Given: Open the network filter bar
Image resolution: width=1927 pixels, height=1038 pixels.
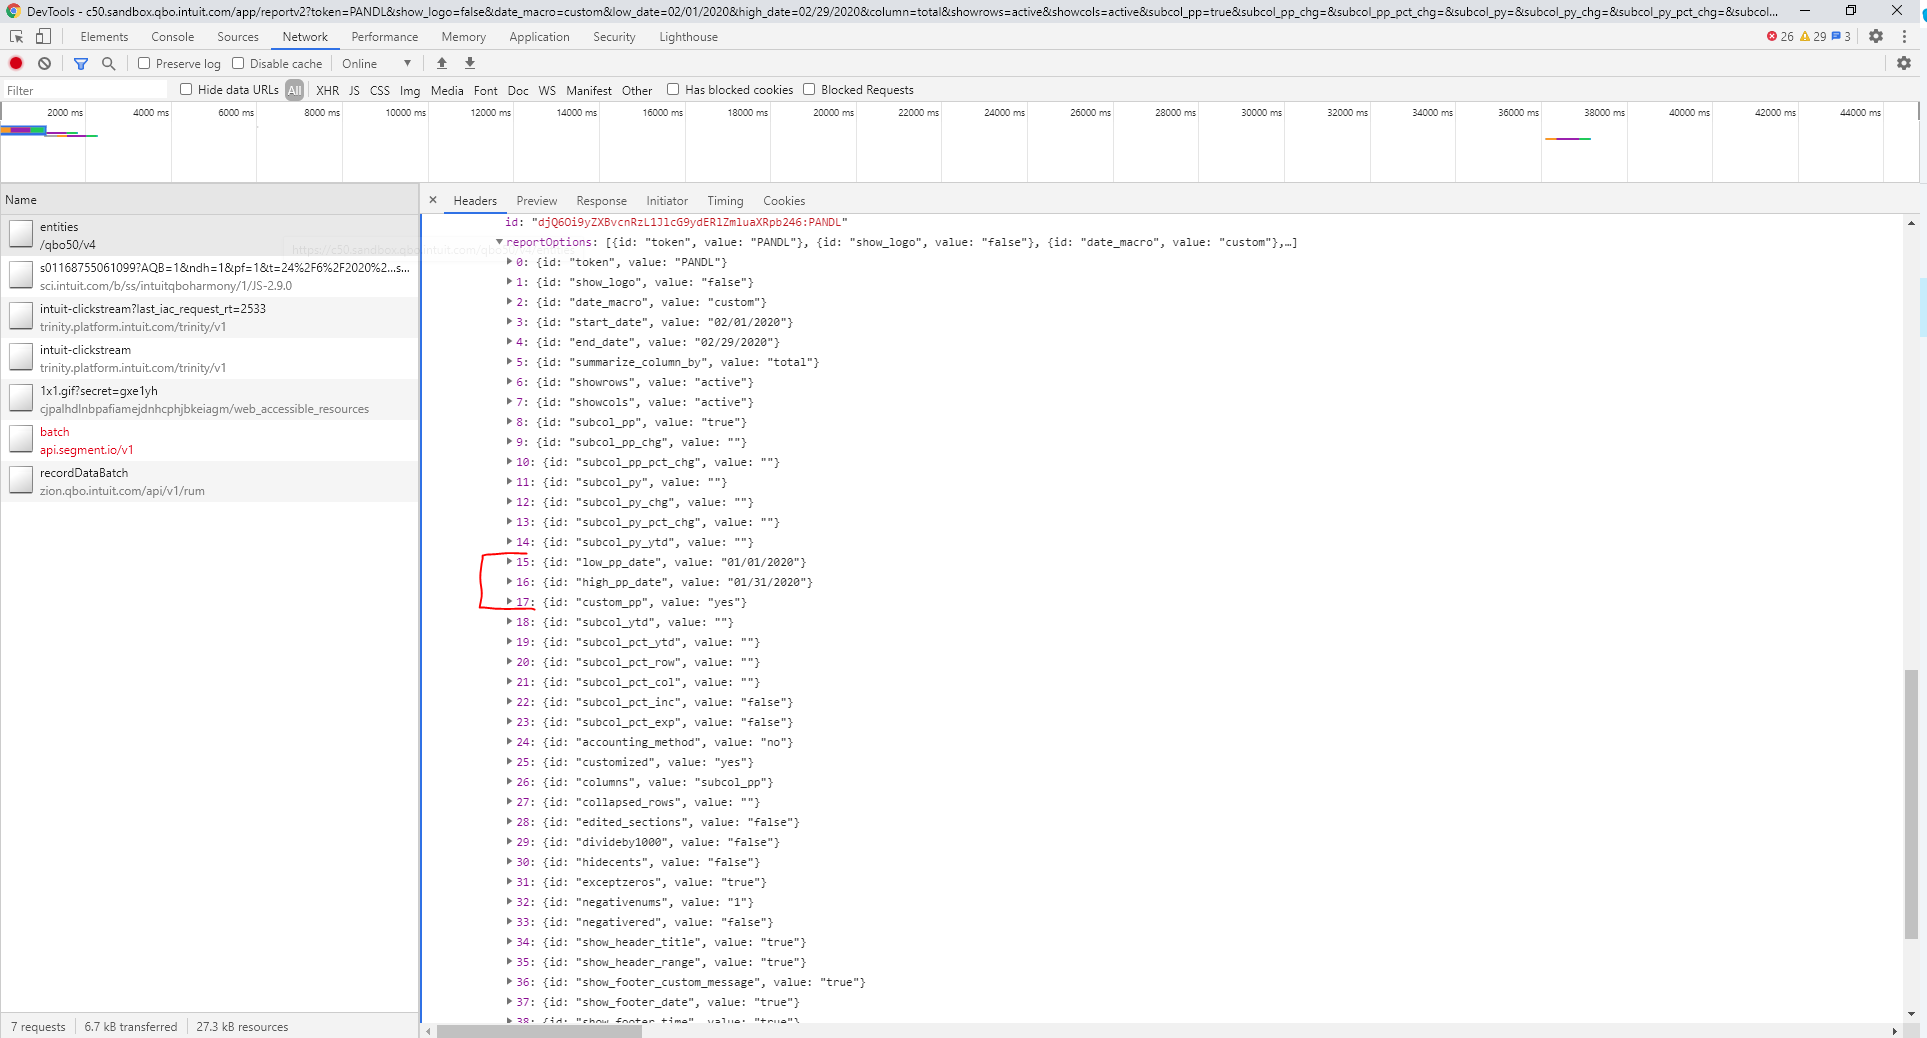Looking at the screenshot, I should 81,63.
